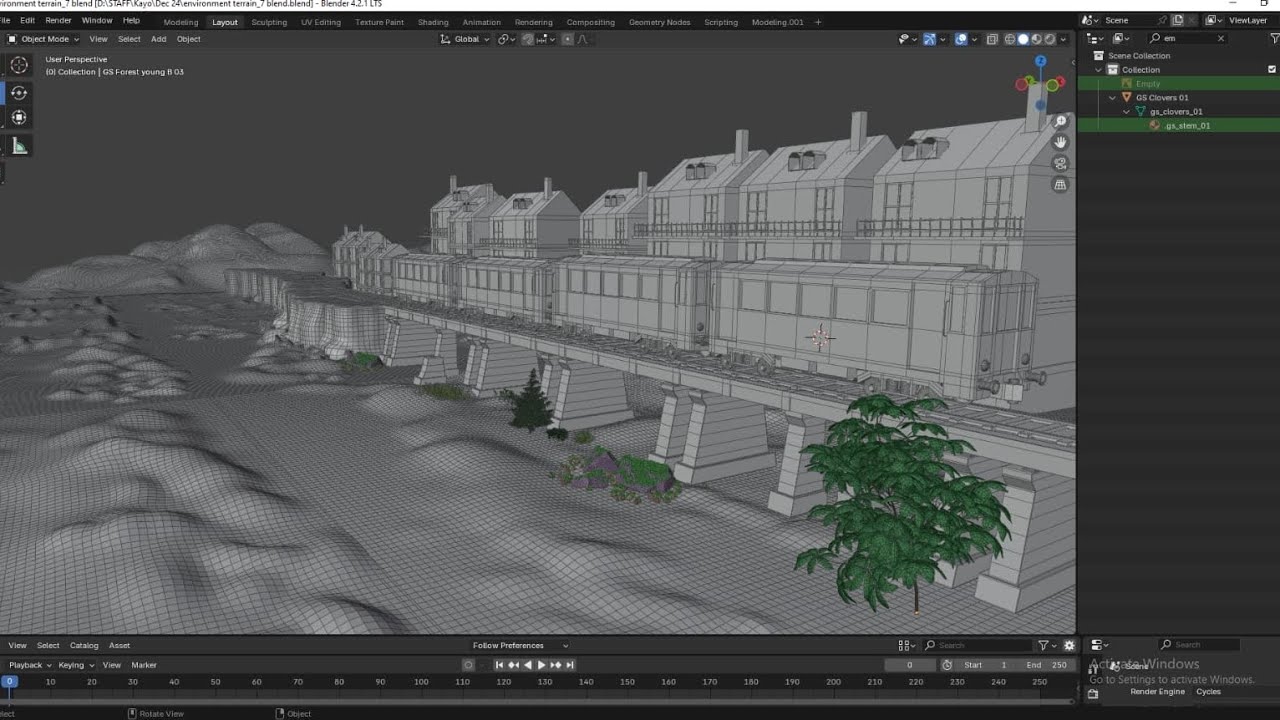Jump to timeline start frame
Image resolution: width=1280 pixels, height=720 pixels.
(x=499, y=665)
